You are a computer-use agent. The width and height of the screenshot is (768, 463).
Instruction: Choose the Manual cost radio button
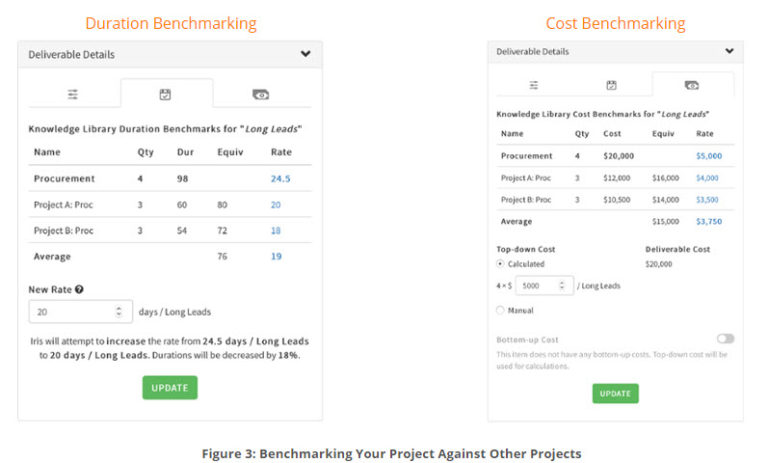[x=501, y=310]
